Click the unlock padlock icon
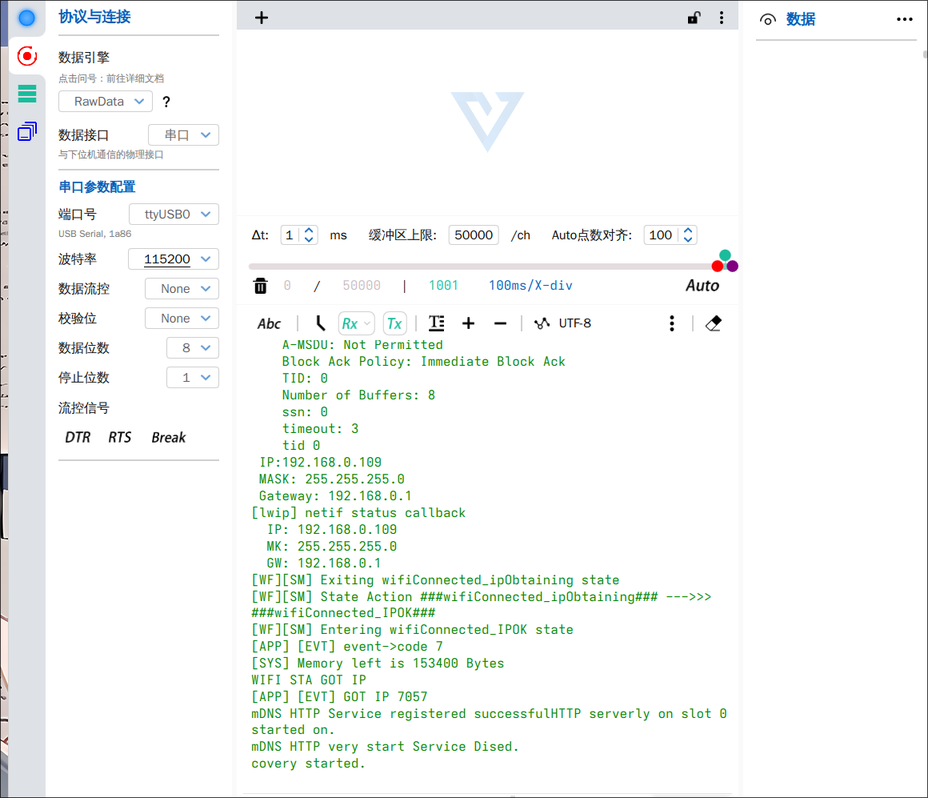The height and width of the screenshot is (798, 928). tap(694, 17)
